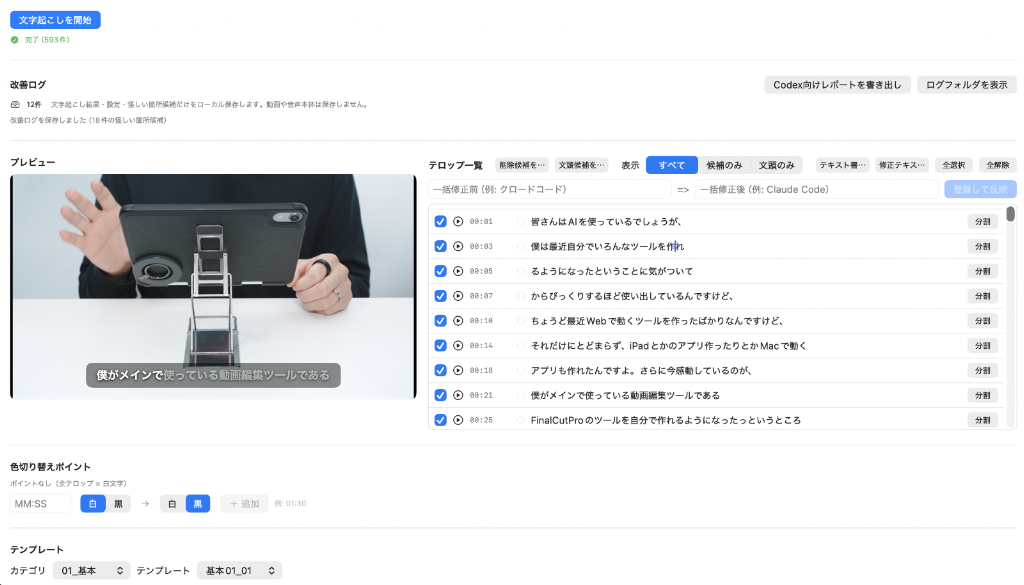
Task: Uncheck the 00:14 telop row checkbox
Action: [440, 345]
